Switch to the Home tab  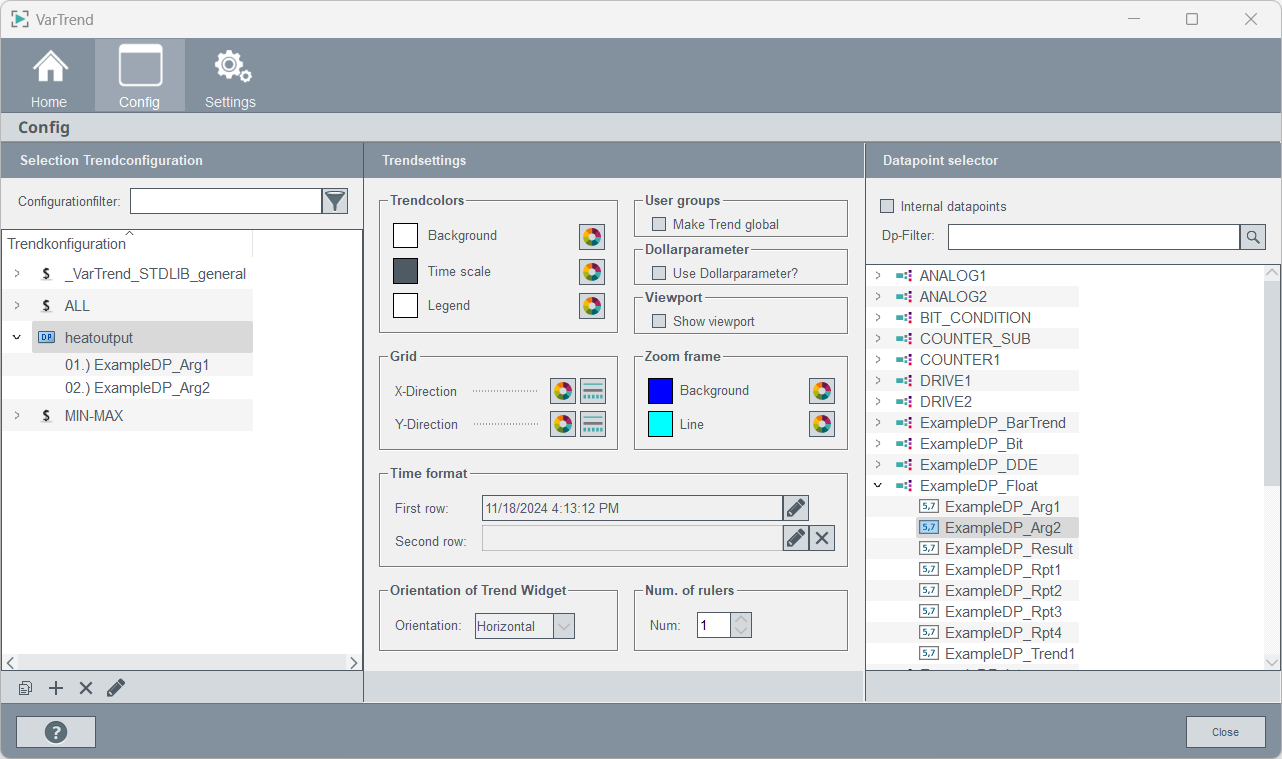pyautogui.click(x=49, y=76)
